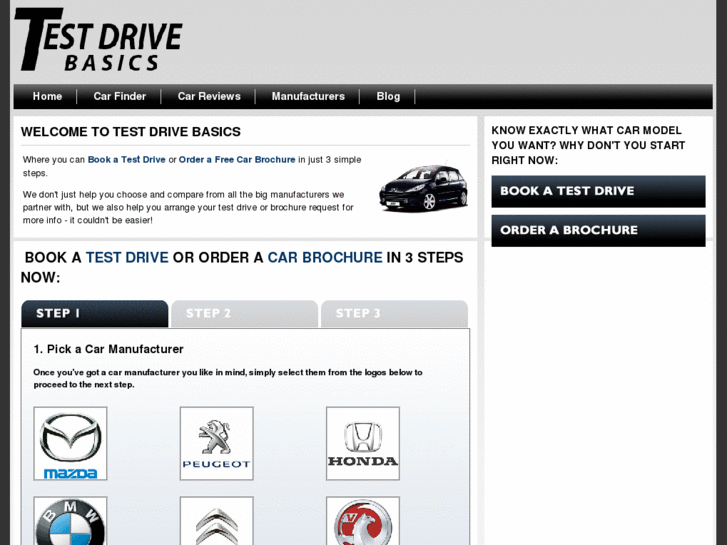727x545 pixels.
Task: Switch to the Step 3 tab
Action: [x=394, y=314]
